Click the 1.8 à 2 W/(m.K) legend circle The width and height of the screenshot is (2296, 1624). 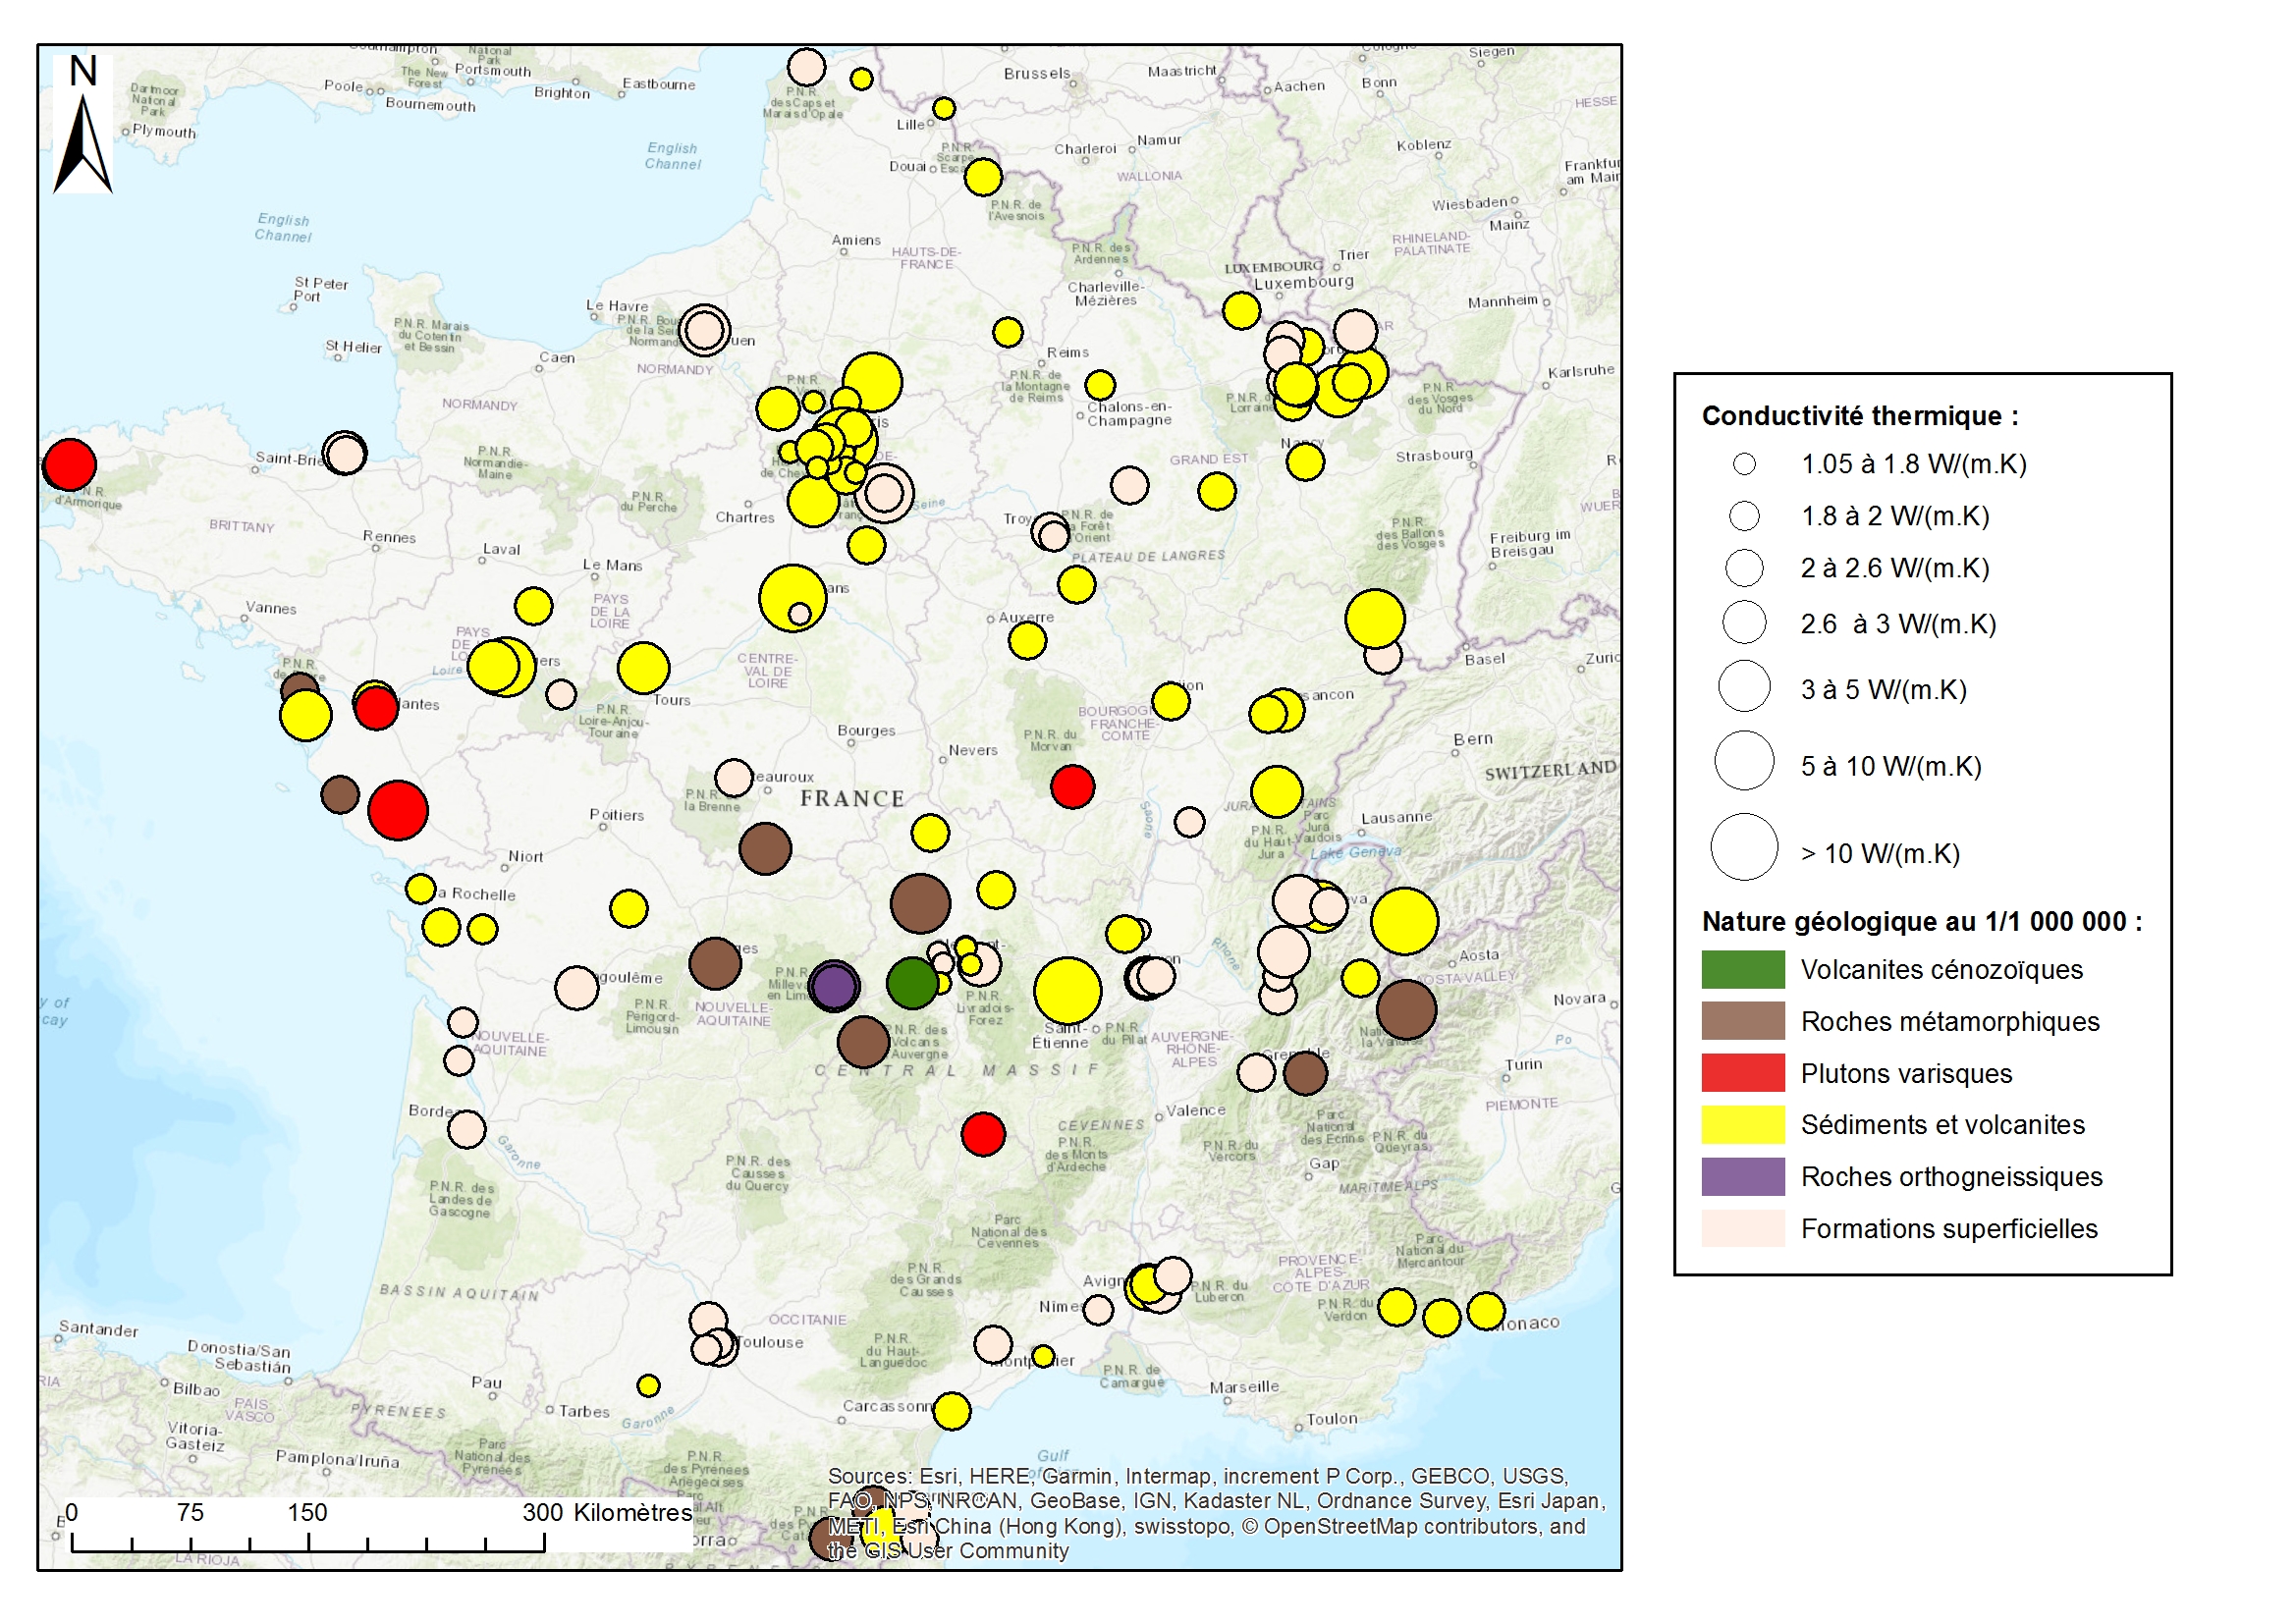pos(1744,516)
